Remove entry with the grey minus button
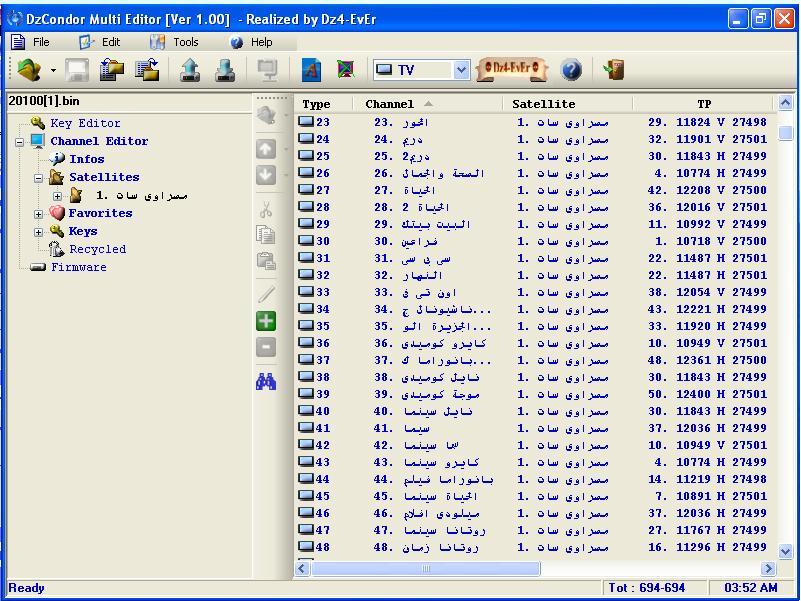Viewport: 801px width, 601px height. 266,348
